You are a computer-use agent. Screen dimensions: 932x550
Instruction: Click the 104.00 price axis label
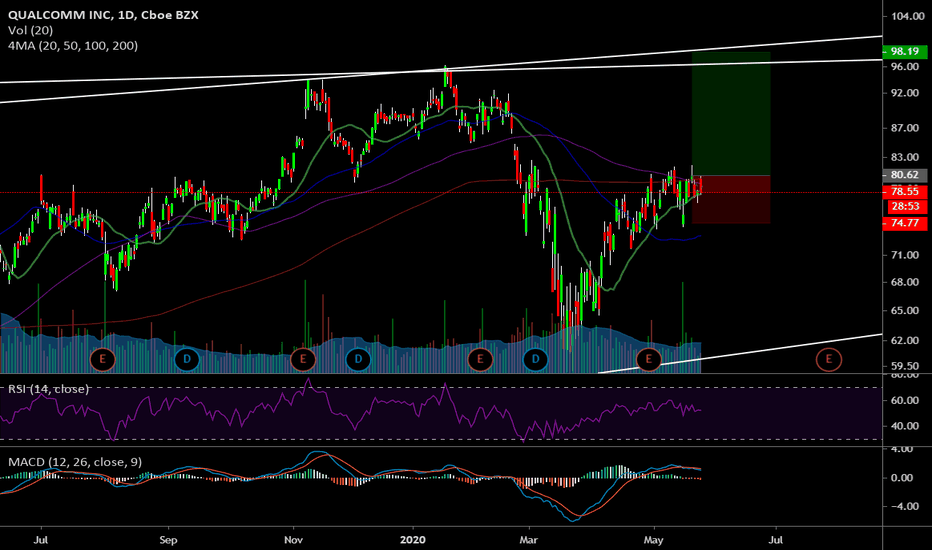[x=908, y=16]
